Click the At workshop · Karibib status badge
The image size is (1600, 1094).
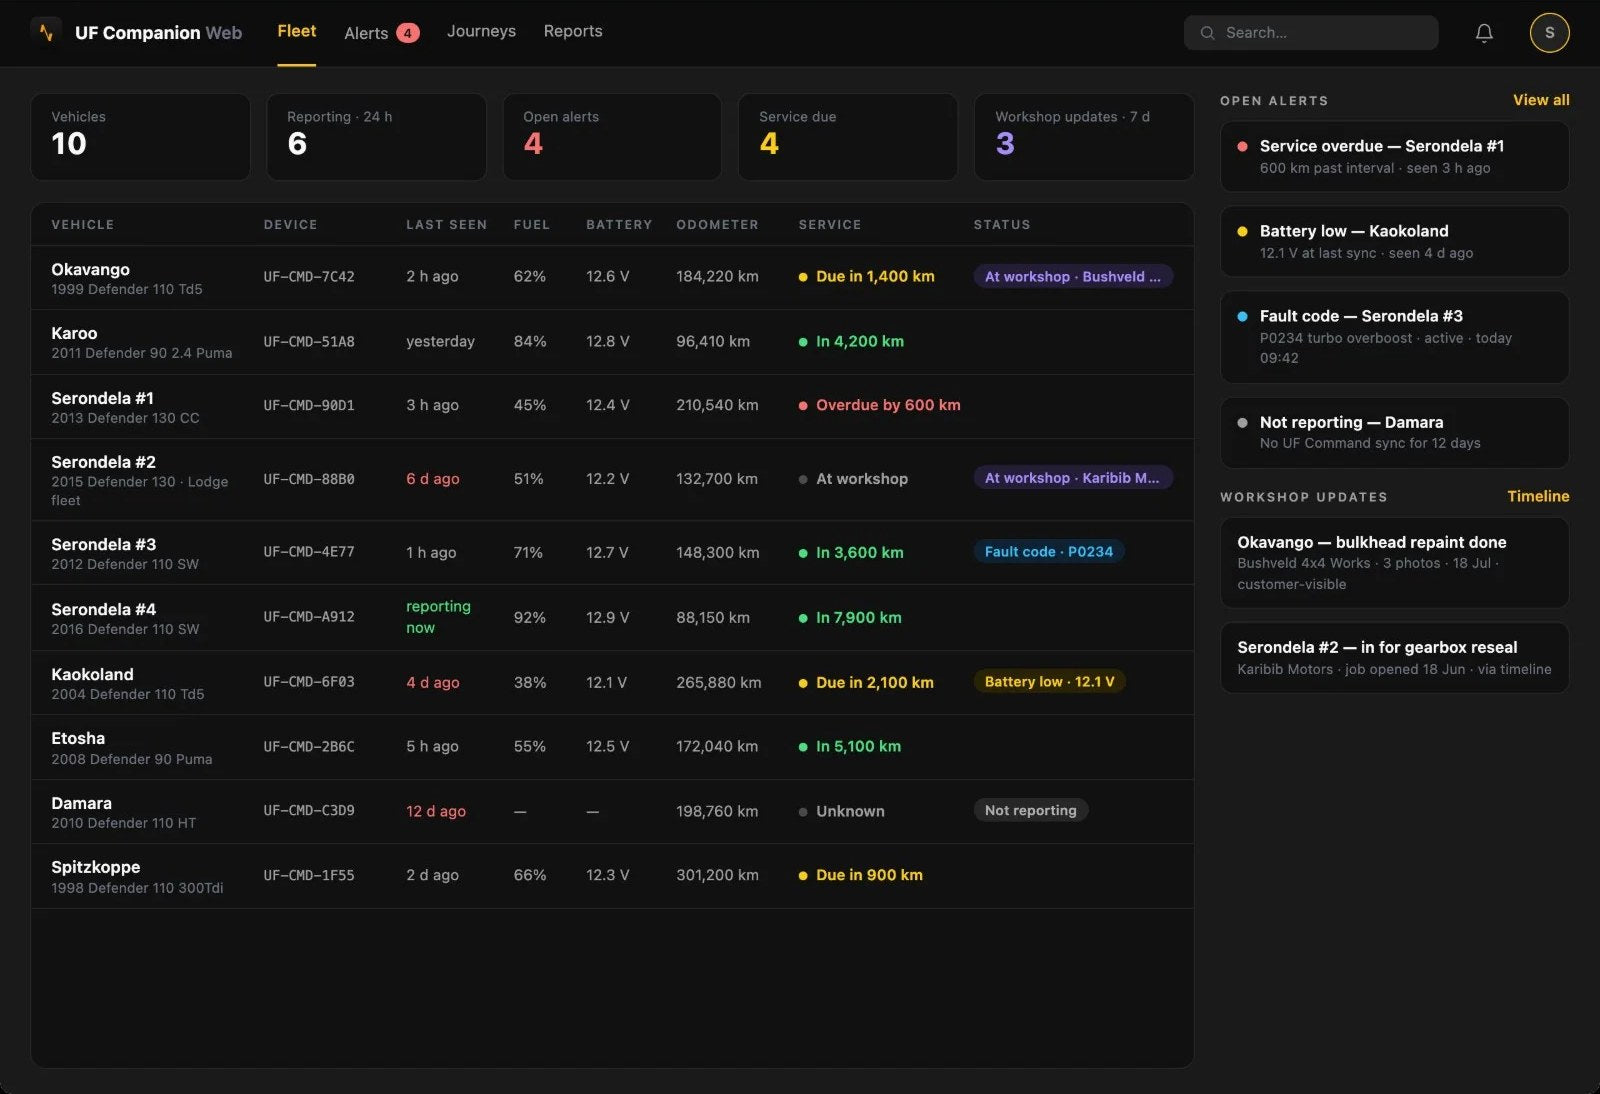[x=1073, y=478]
